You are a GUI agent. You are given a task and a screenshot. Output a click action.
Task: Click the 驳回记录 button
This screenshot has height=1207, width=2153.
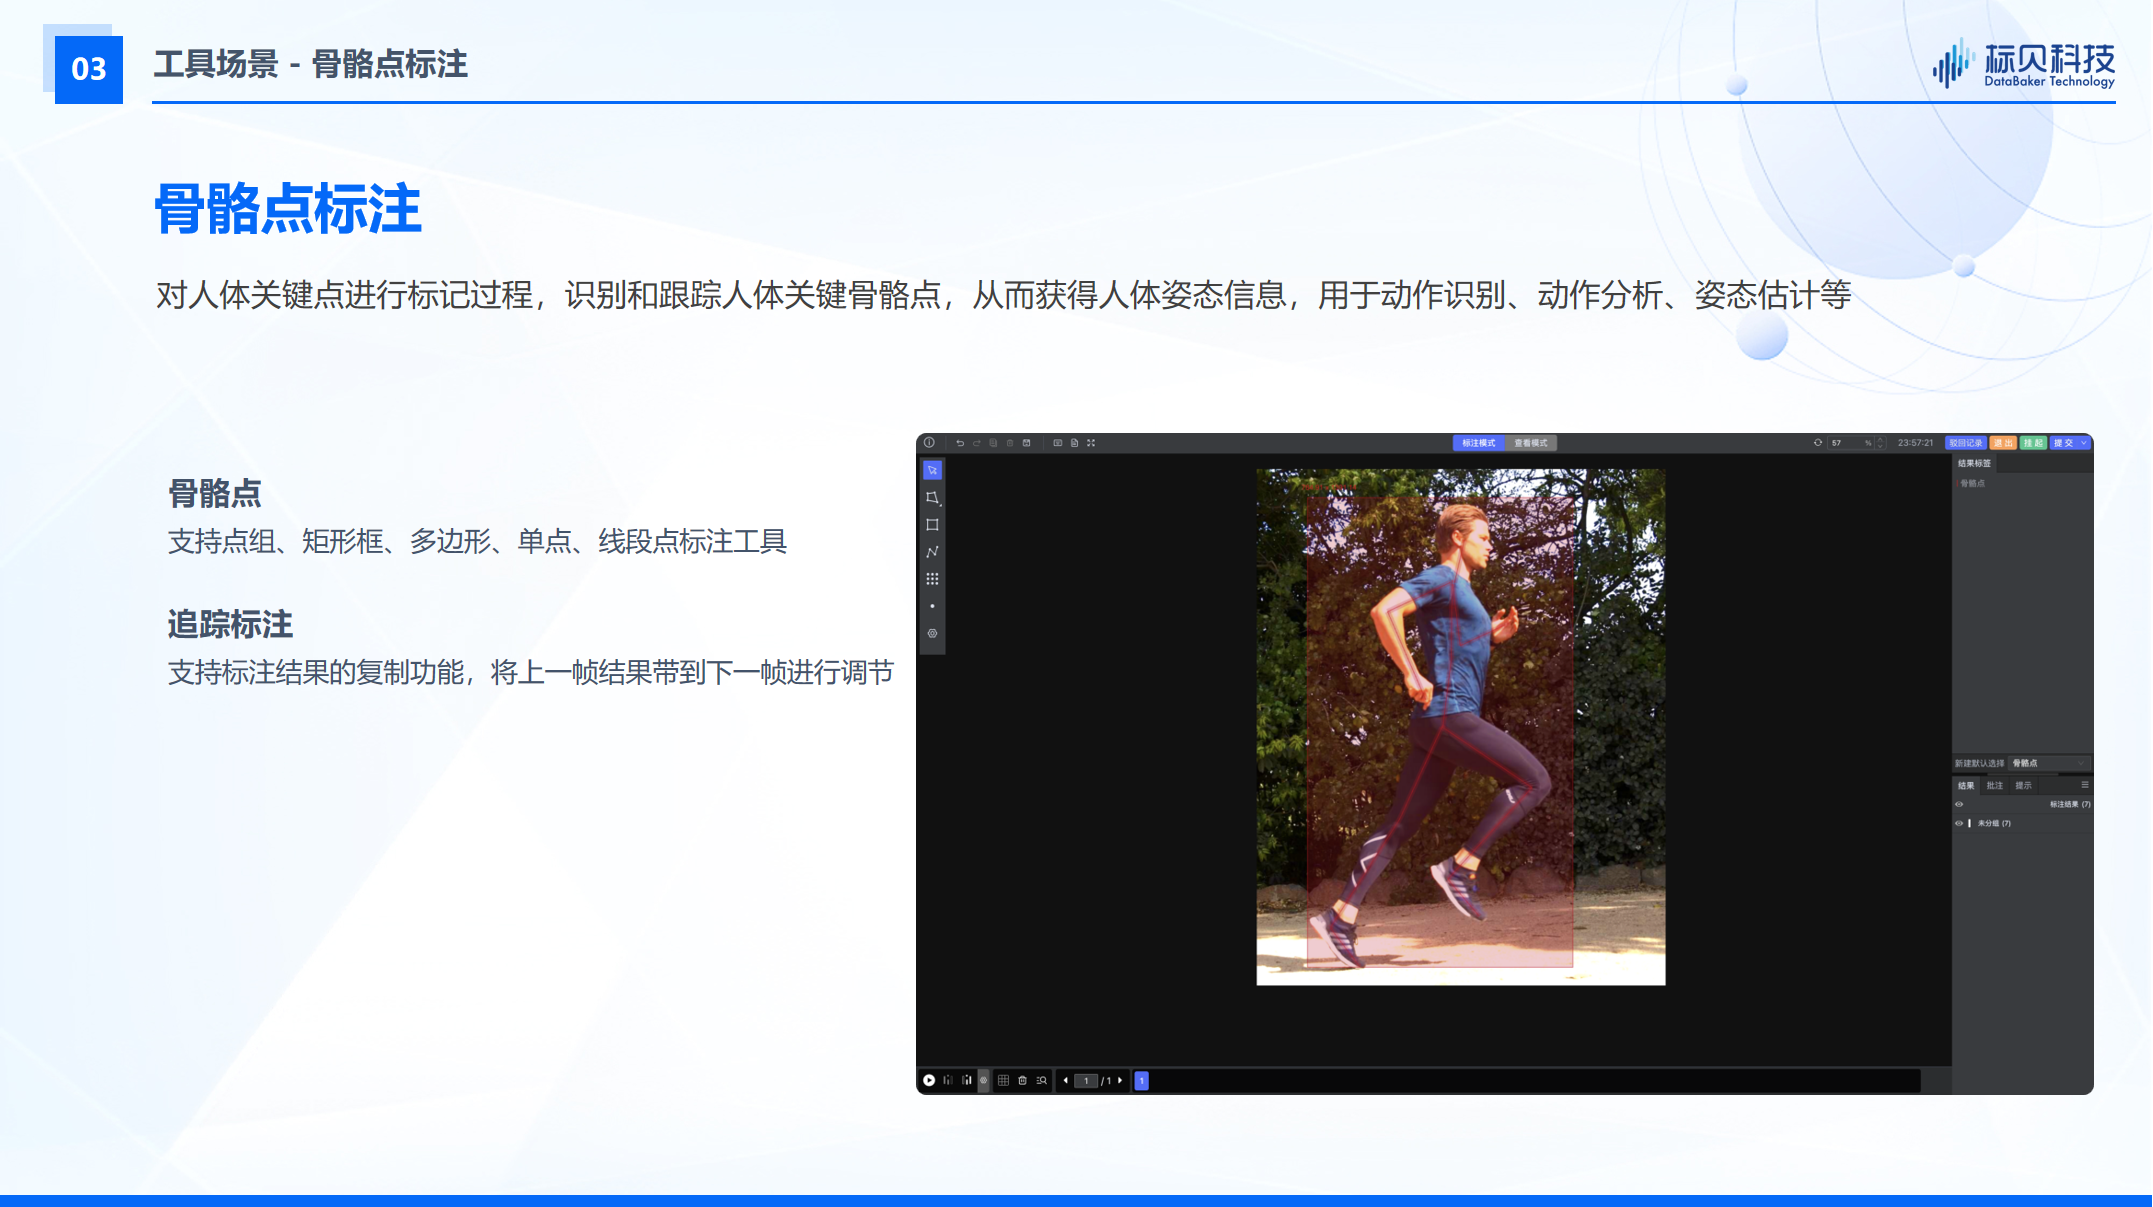coord(1966,443)
